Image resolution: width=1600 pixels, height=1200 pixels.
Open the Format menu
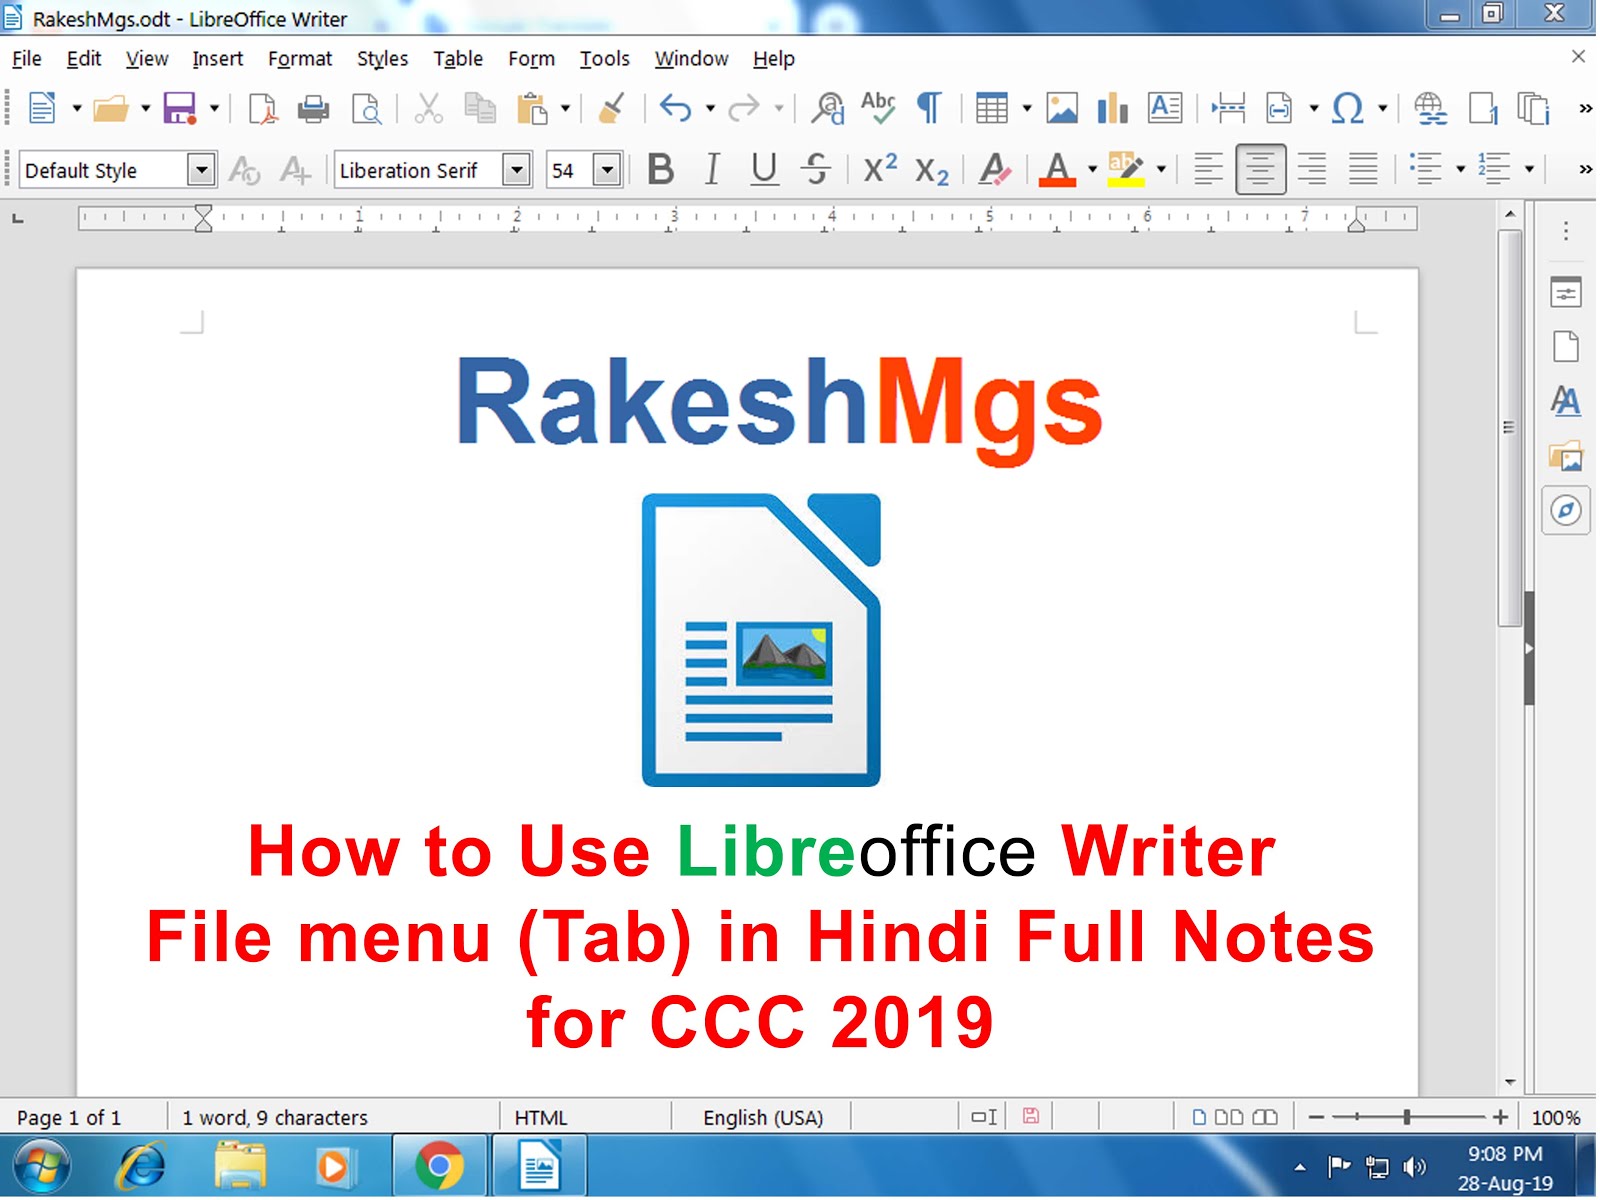(x=299, y=58)
